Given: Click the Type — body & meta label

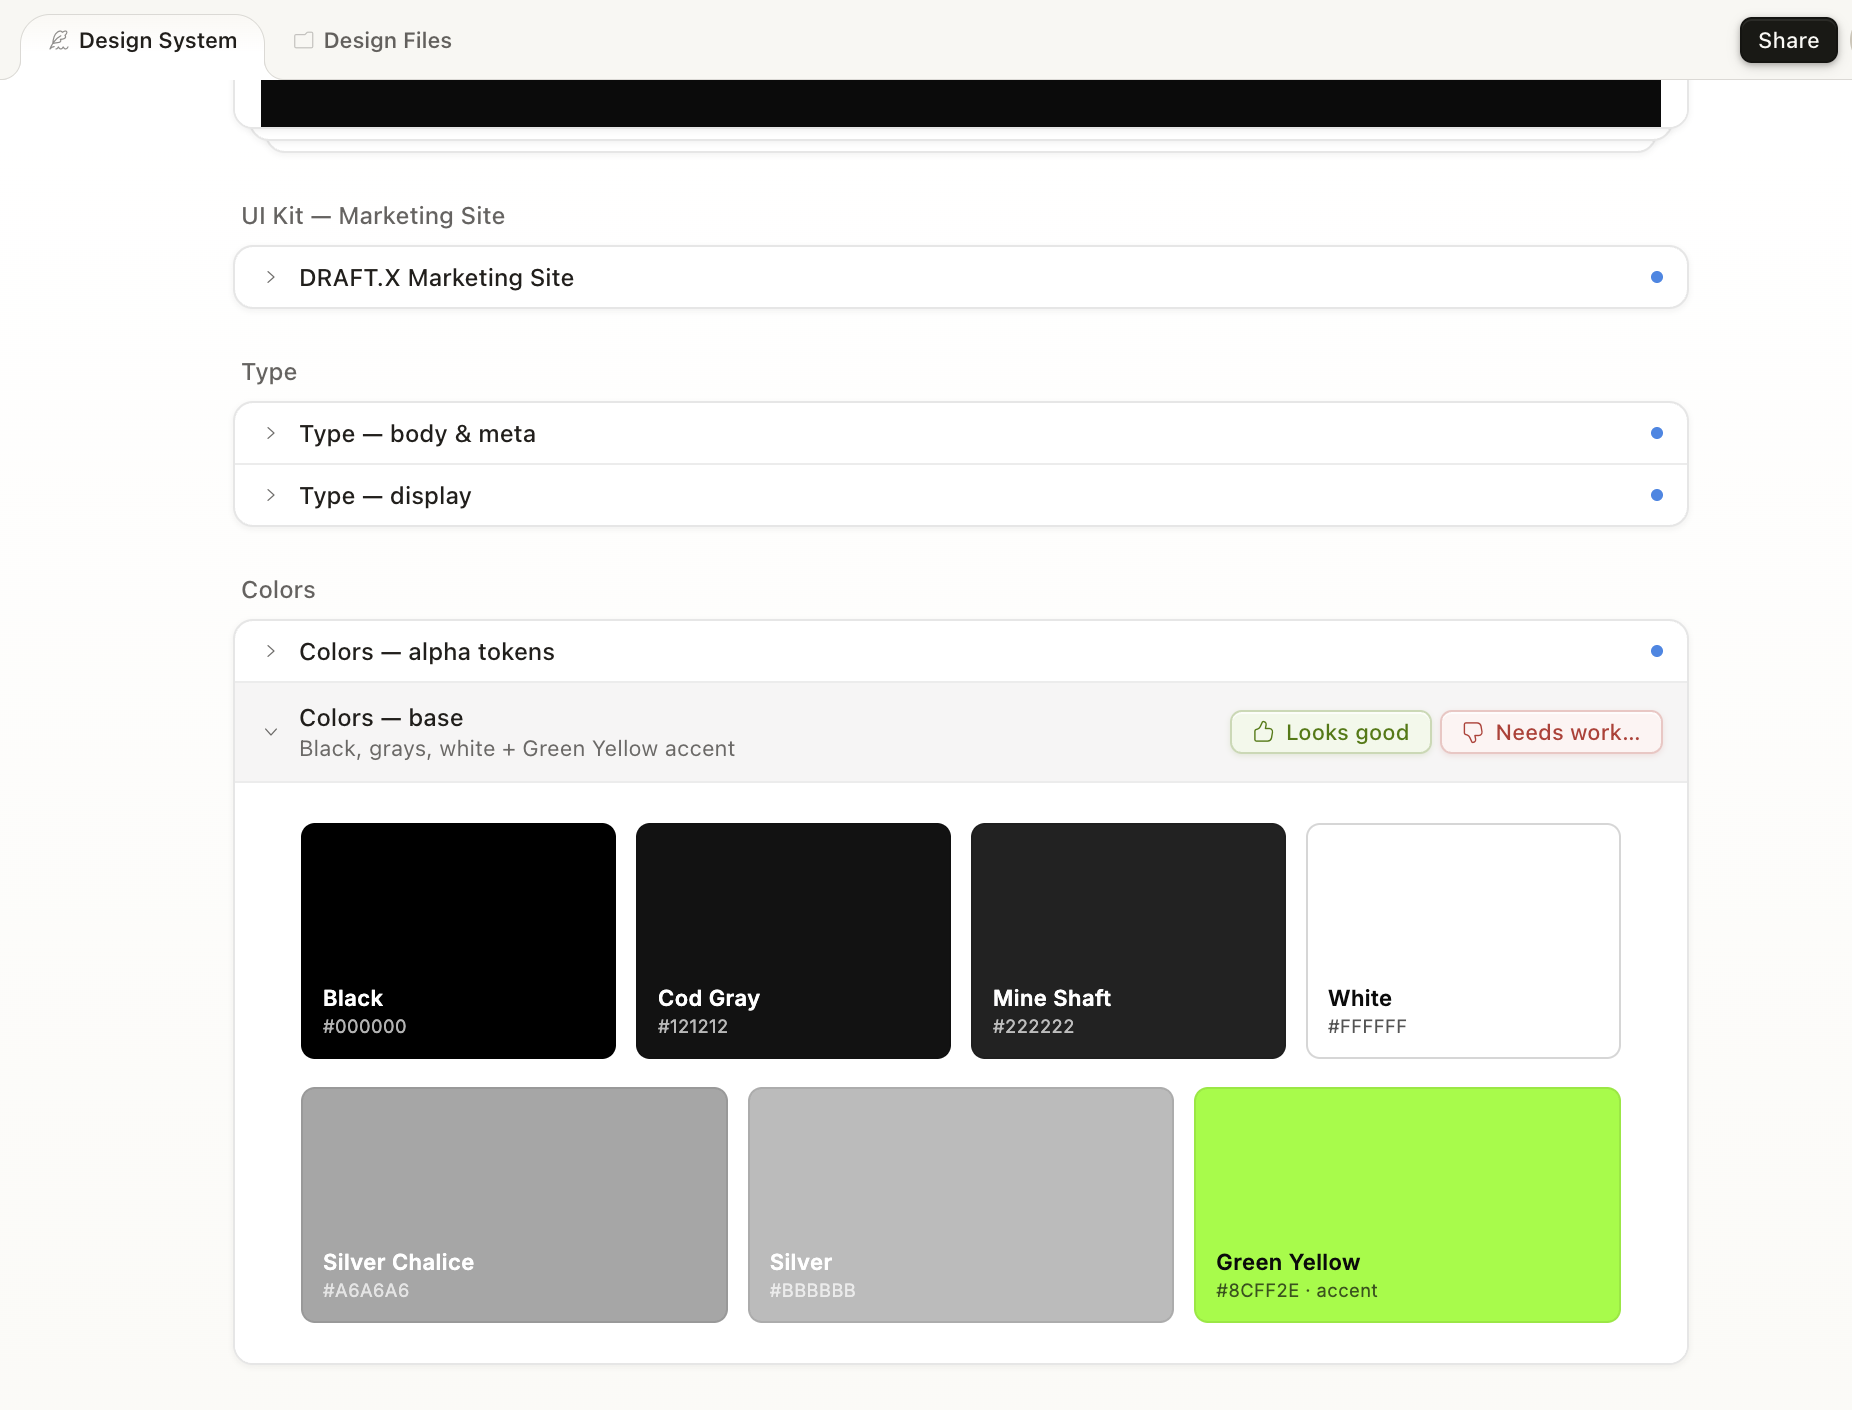Looking at the screenshot, I should (417, 434).
